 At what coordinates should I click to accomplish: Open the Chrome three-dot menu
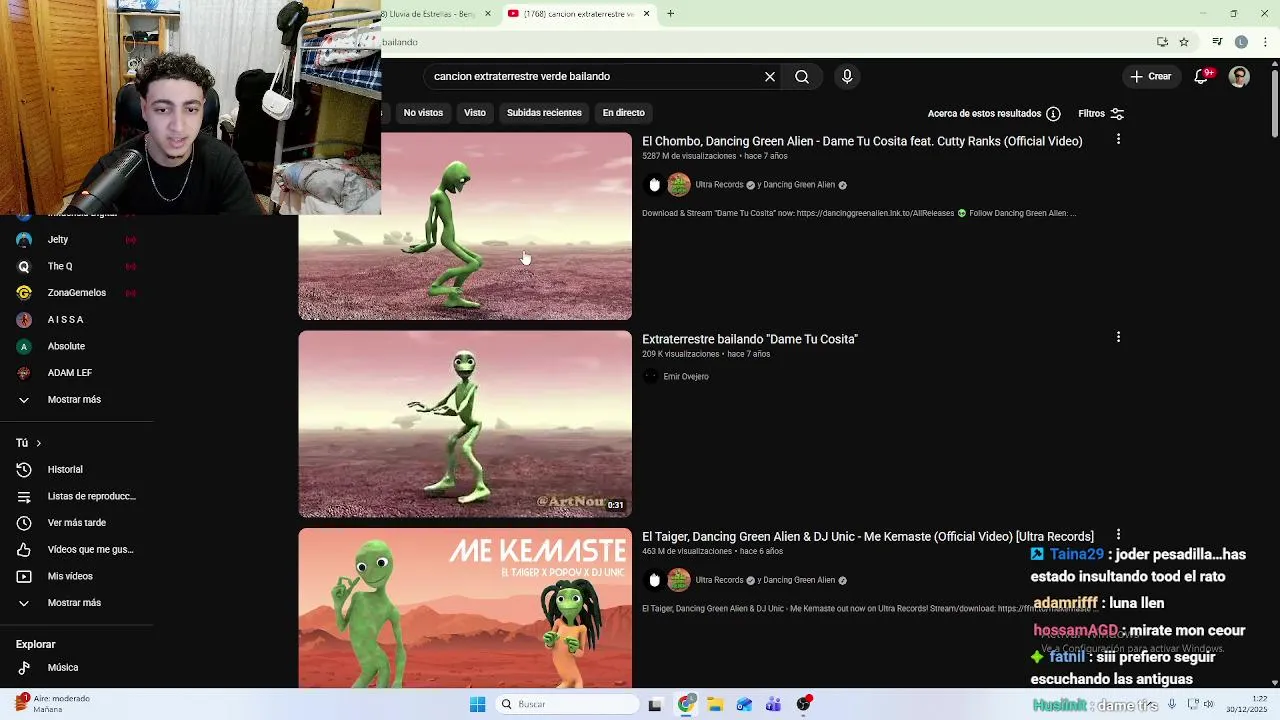point(1266,42)
